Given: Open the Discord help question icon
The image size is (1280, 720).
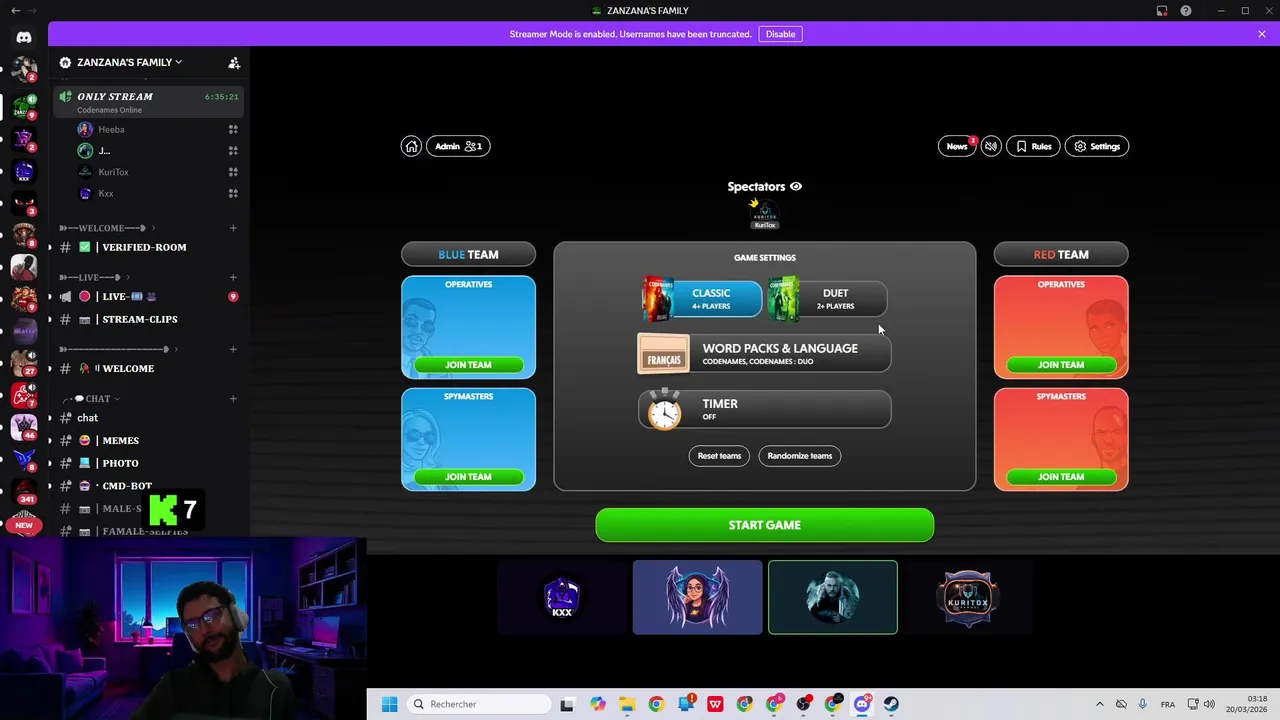Looking at the screenshot, I should (x=1186, y=11).
